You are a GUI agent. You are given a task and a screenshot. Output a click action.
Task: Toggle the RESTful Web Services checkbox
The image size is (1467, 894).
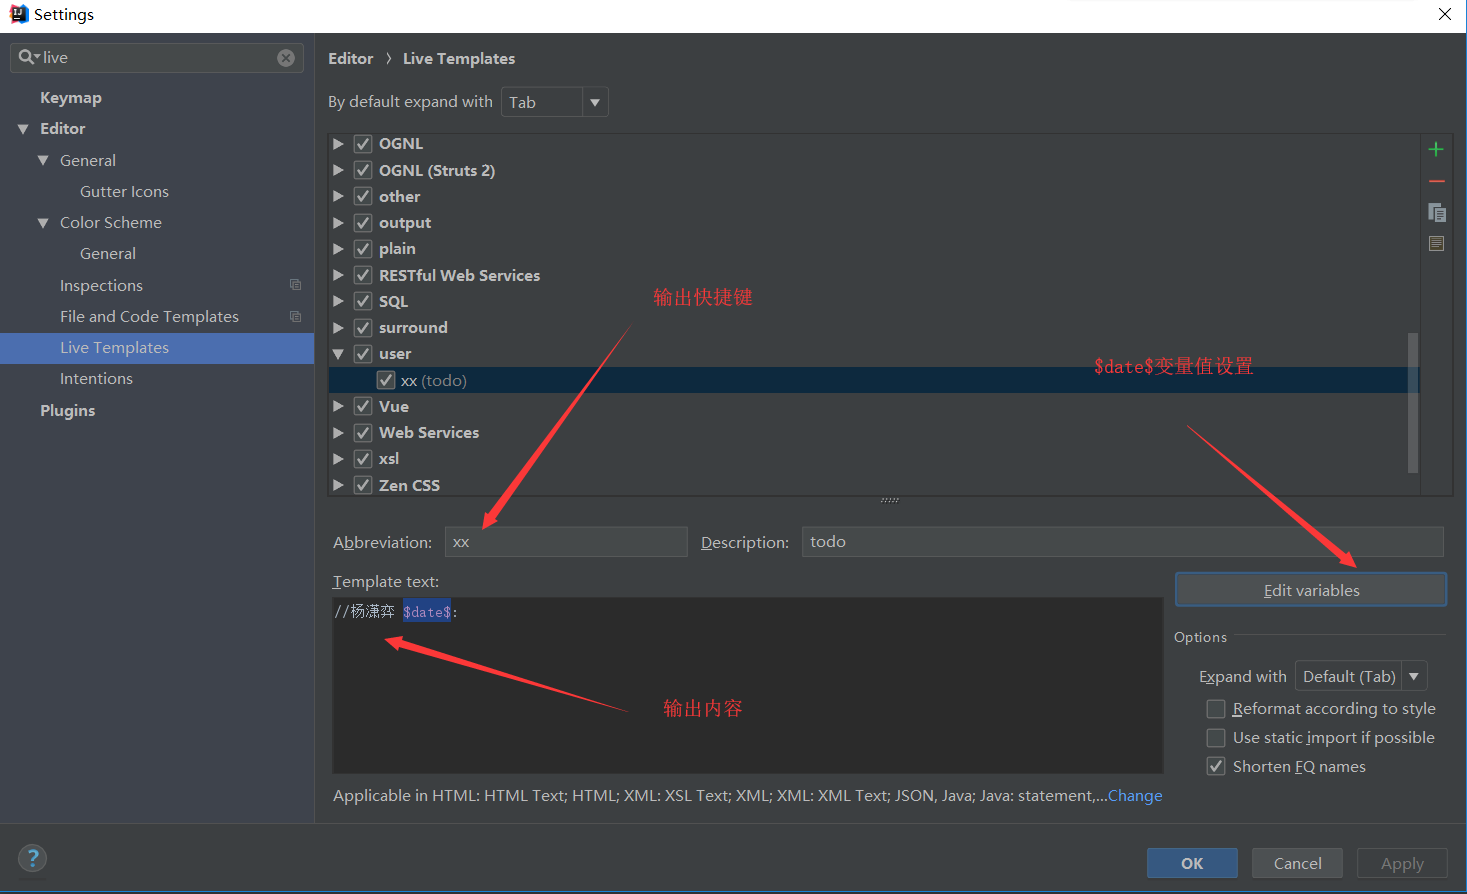pyautogui.click(x=363, y=275)
